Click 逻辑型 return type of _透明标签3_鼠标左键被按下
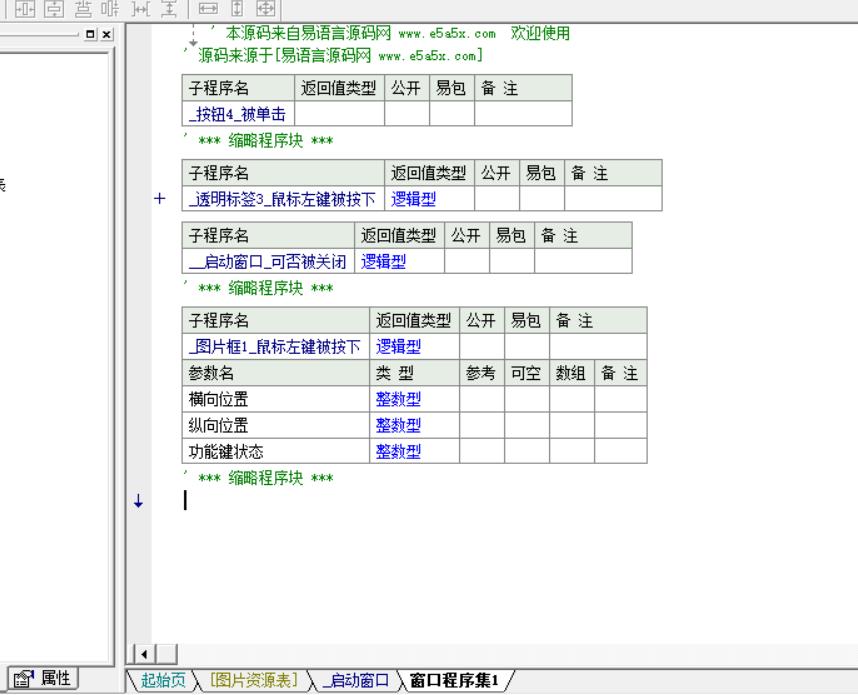The image size is (858, 695). (x=414, y=199)
